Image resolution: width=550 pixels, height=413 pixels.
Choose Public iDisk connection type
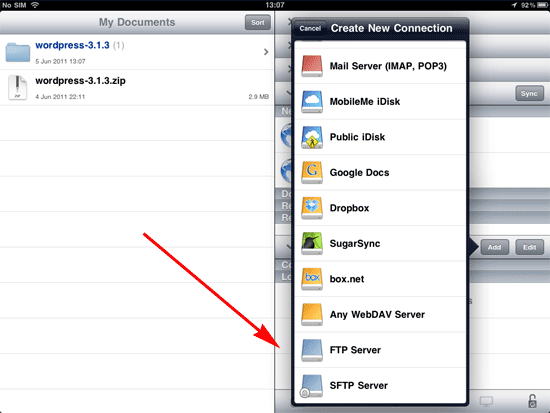[x=380, y=137]
